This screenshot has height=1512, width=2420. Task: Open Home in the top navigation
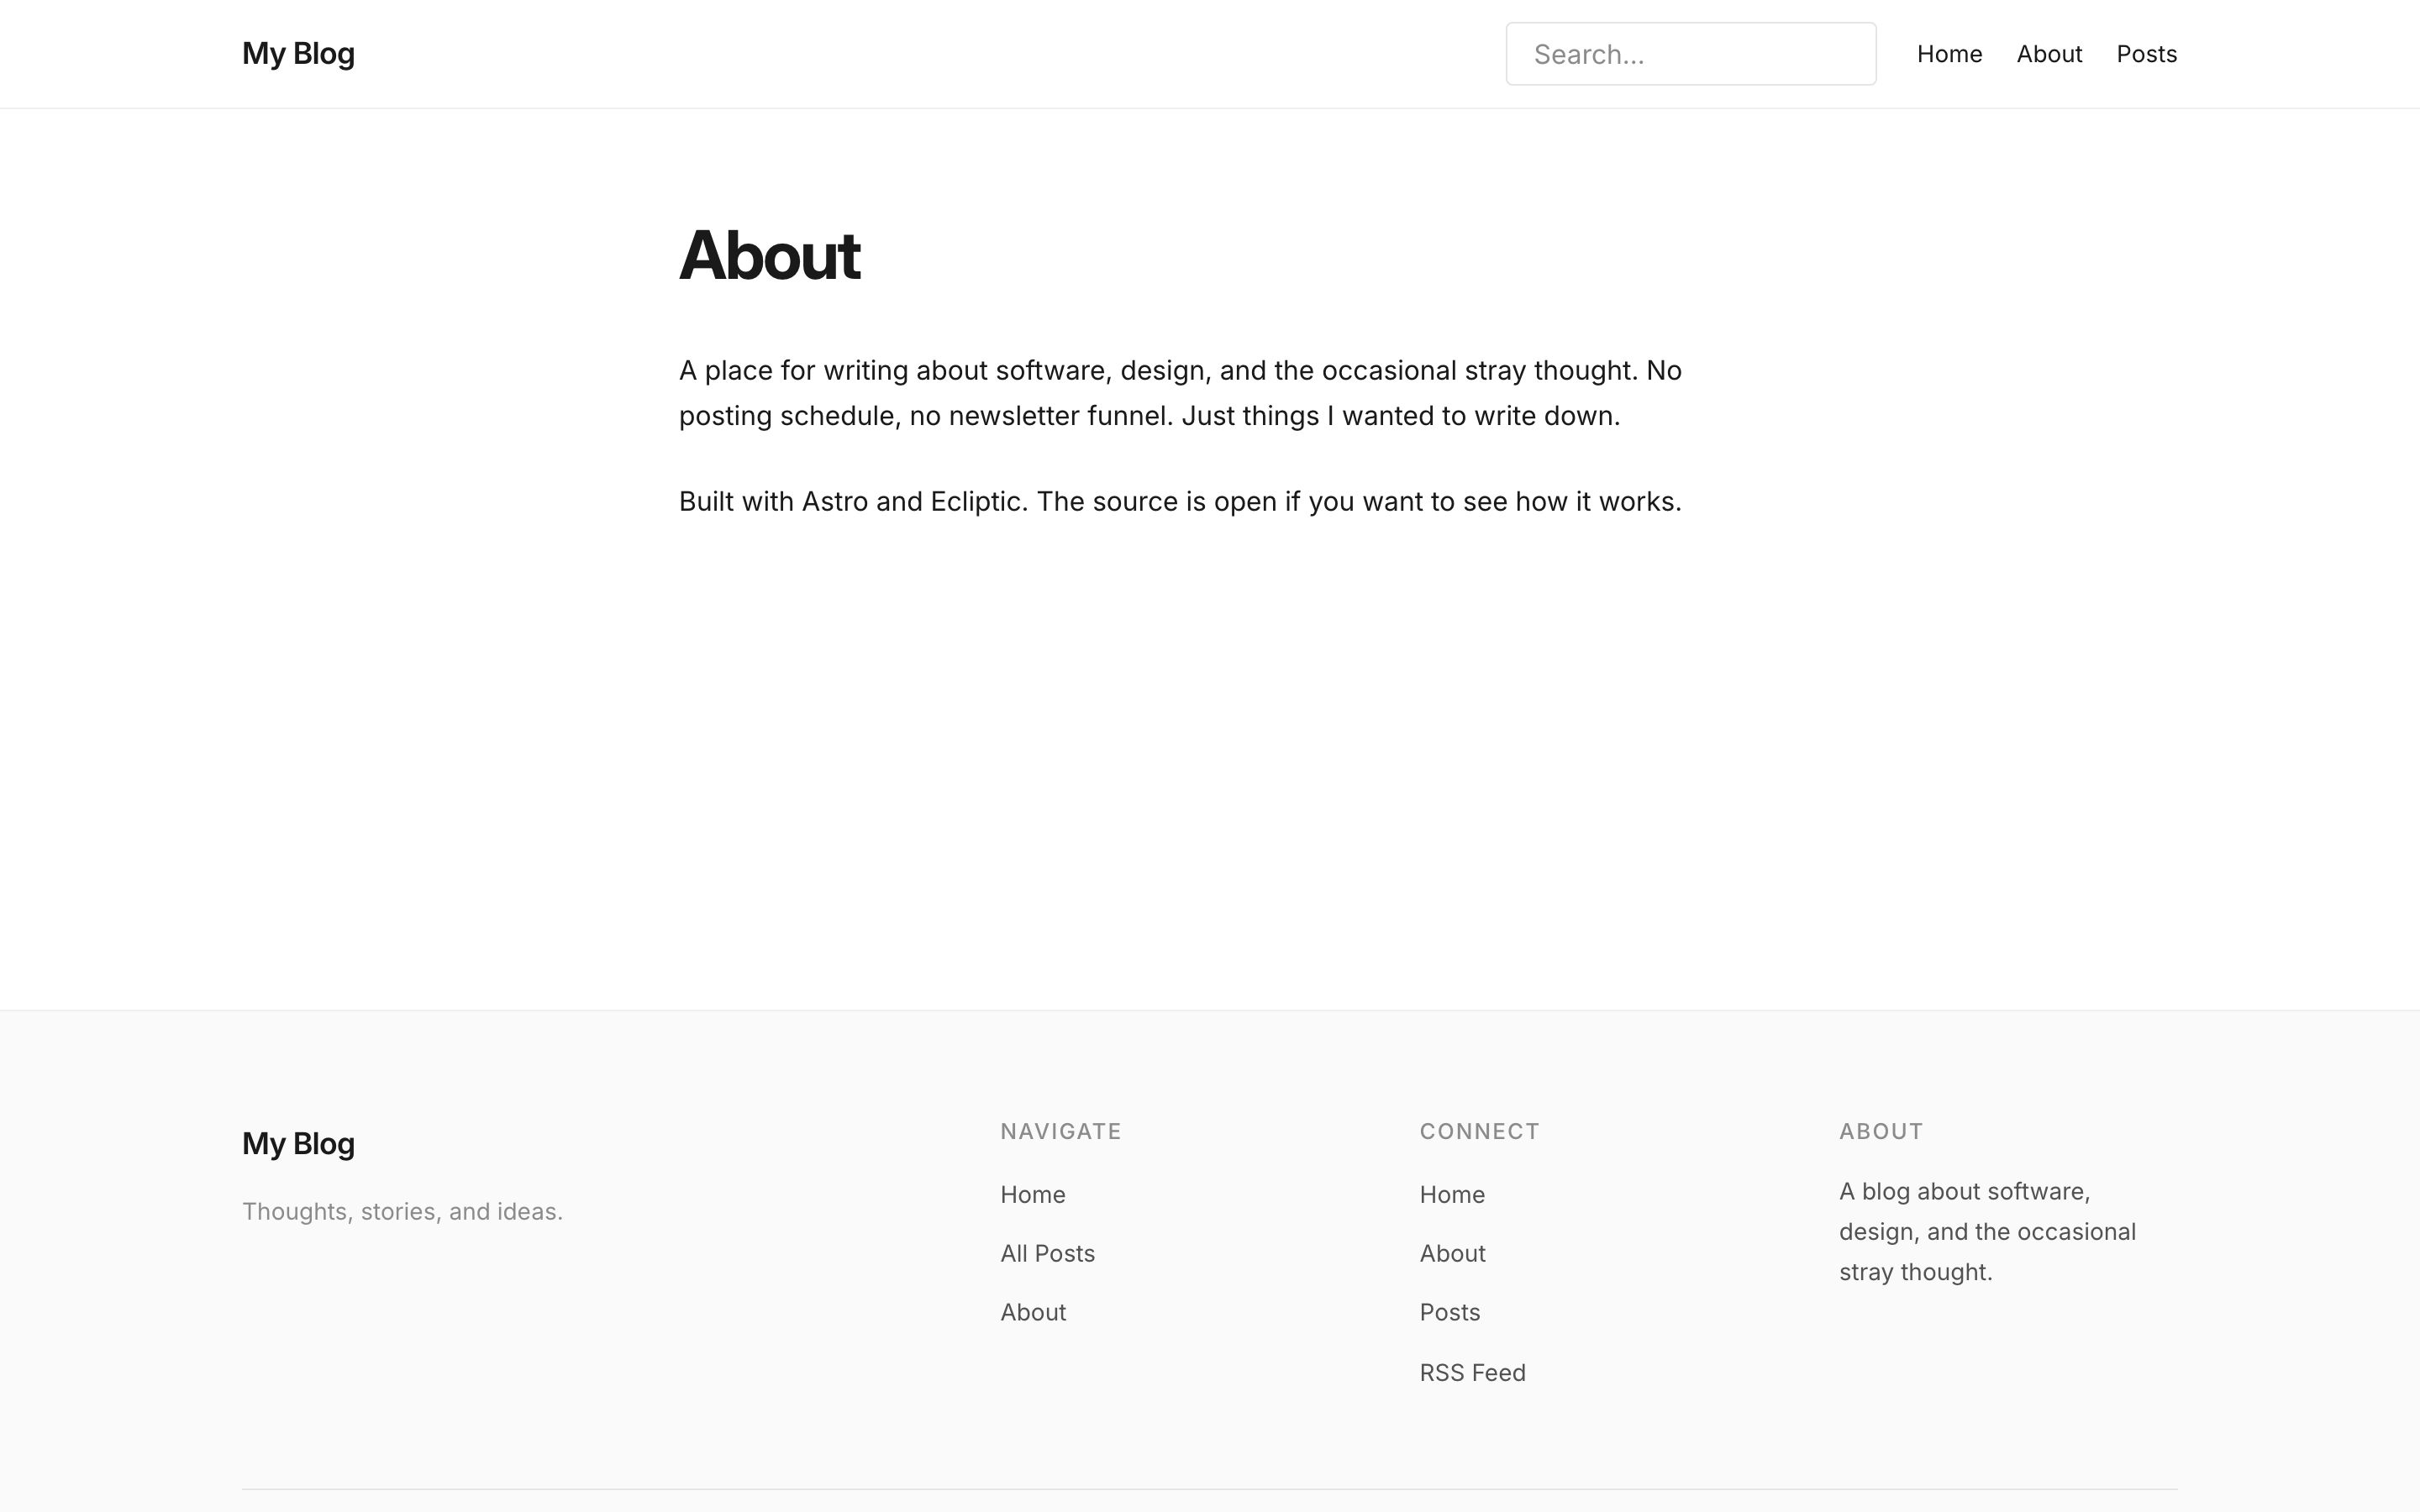1949,54
